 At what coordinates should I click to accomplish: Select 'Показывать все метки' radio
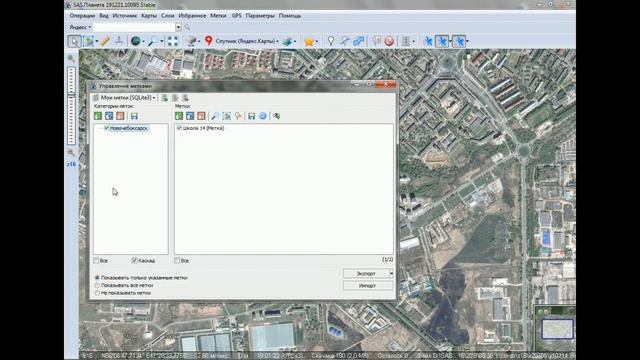(x=97, y=285)
